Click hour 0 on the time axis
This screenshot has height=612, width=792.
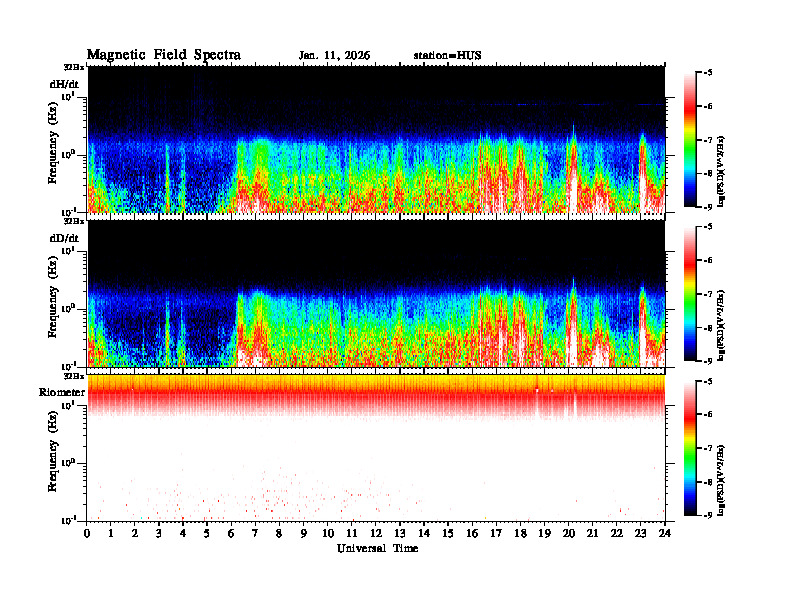tap(87, 533)
